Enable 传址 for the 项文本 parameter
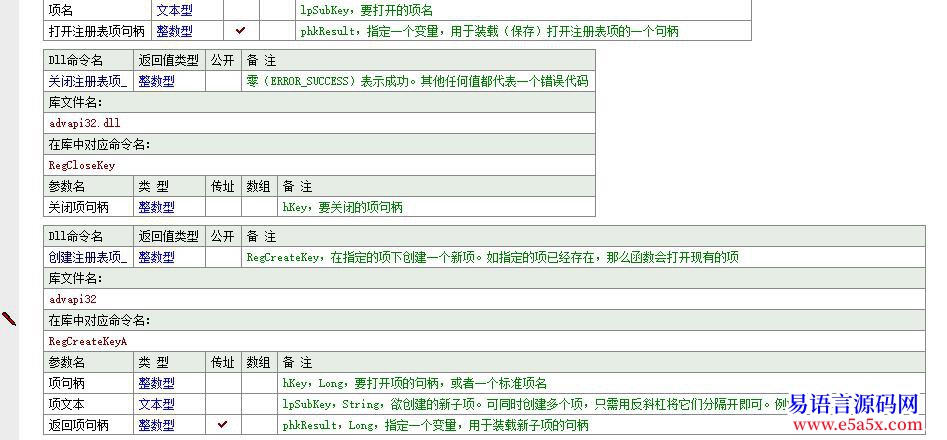This screenshot has height=440, width=947. (223, 404)
